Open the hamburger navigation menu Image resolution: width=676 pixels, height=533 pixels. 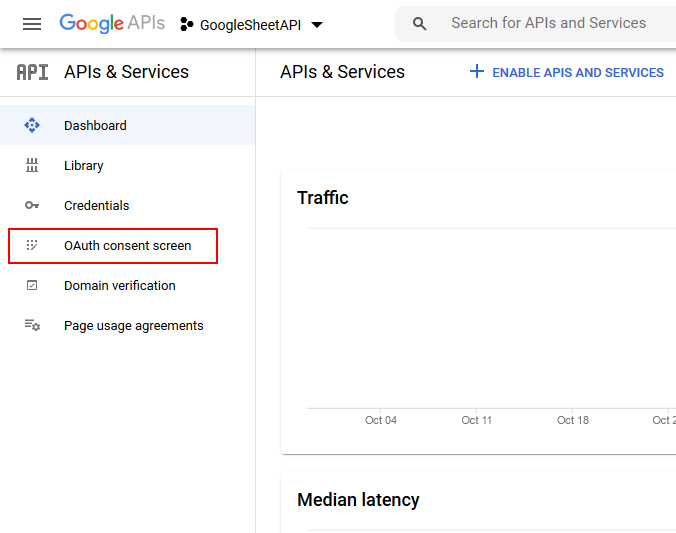32,24
